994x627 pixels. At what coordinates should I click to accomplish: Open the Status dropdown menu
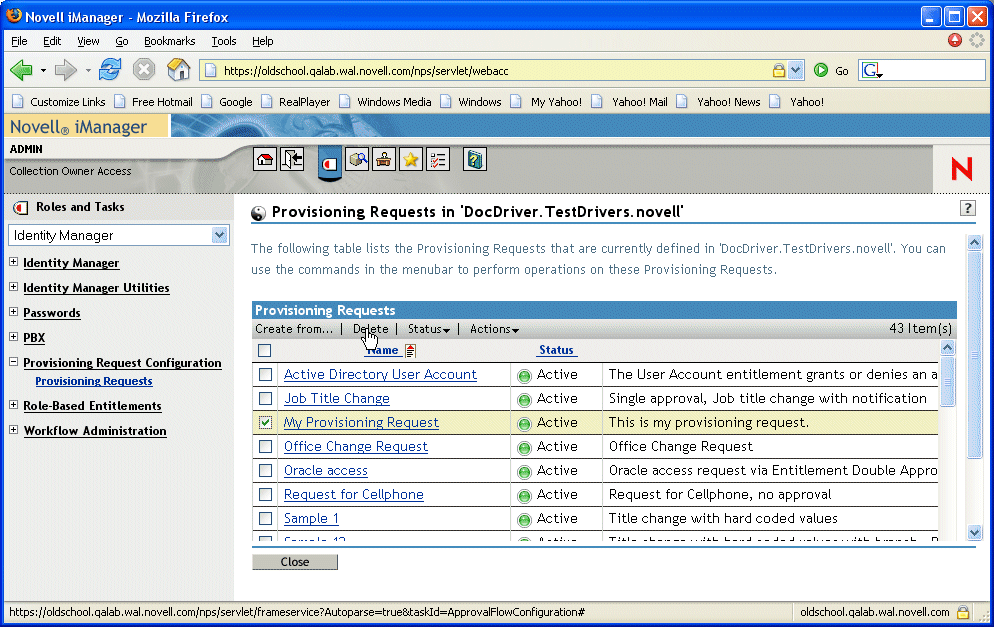click(429, 328)
